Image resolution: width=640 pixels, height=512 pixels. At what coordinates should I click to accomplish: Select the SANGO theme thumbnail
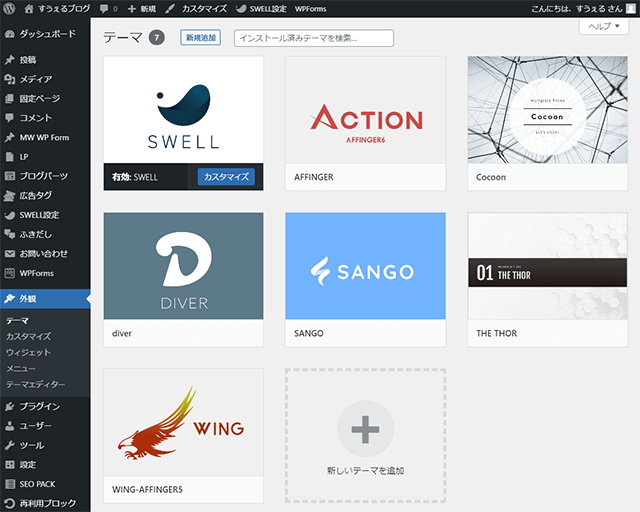point(365,266)
